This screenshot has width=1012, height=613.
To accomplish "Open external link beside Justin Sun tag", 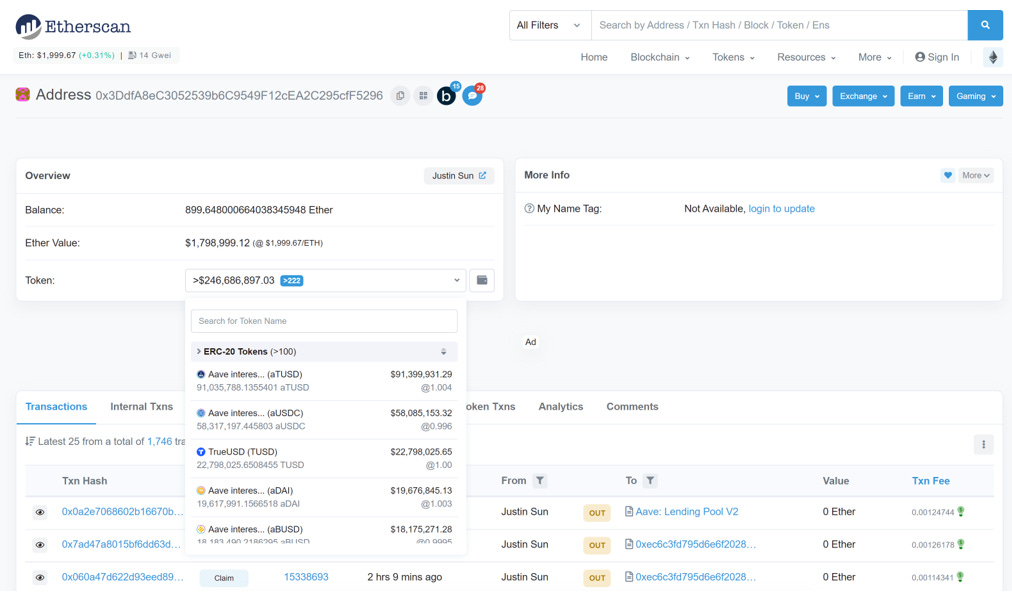I will click(482, 176).
